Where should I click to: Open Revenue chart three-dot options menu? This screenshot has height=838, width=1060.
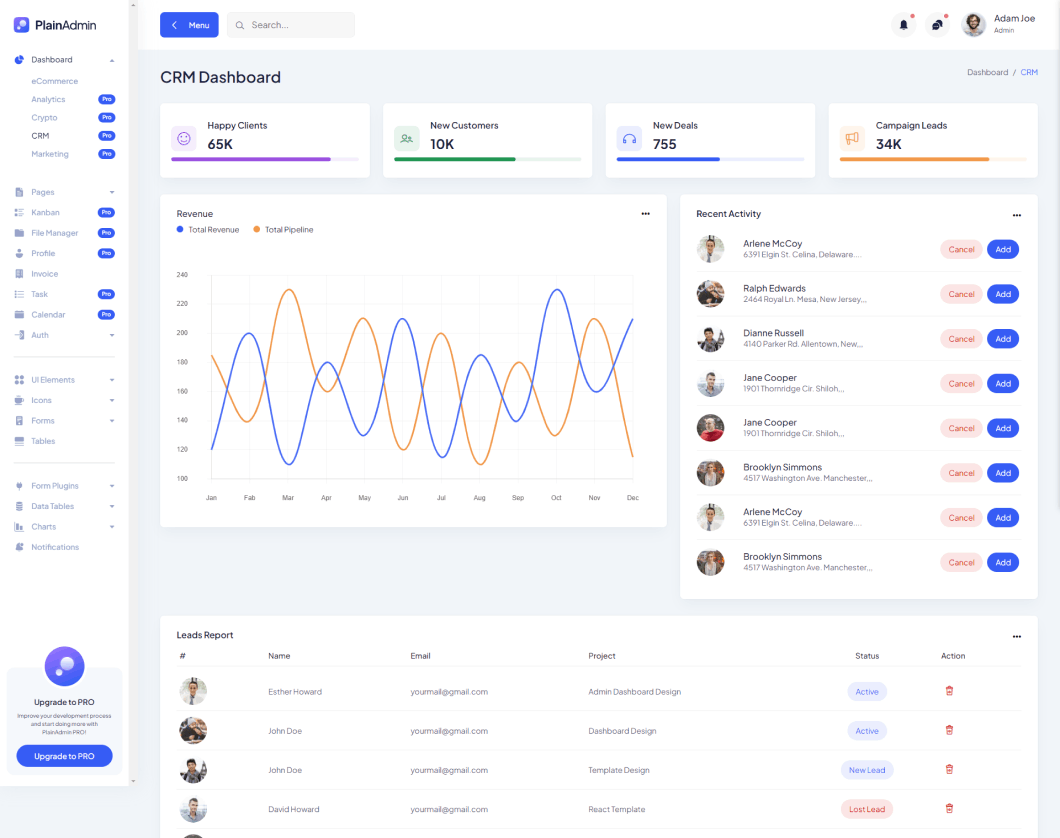(645, 214)
